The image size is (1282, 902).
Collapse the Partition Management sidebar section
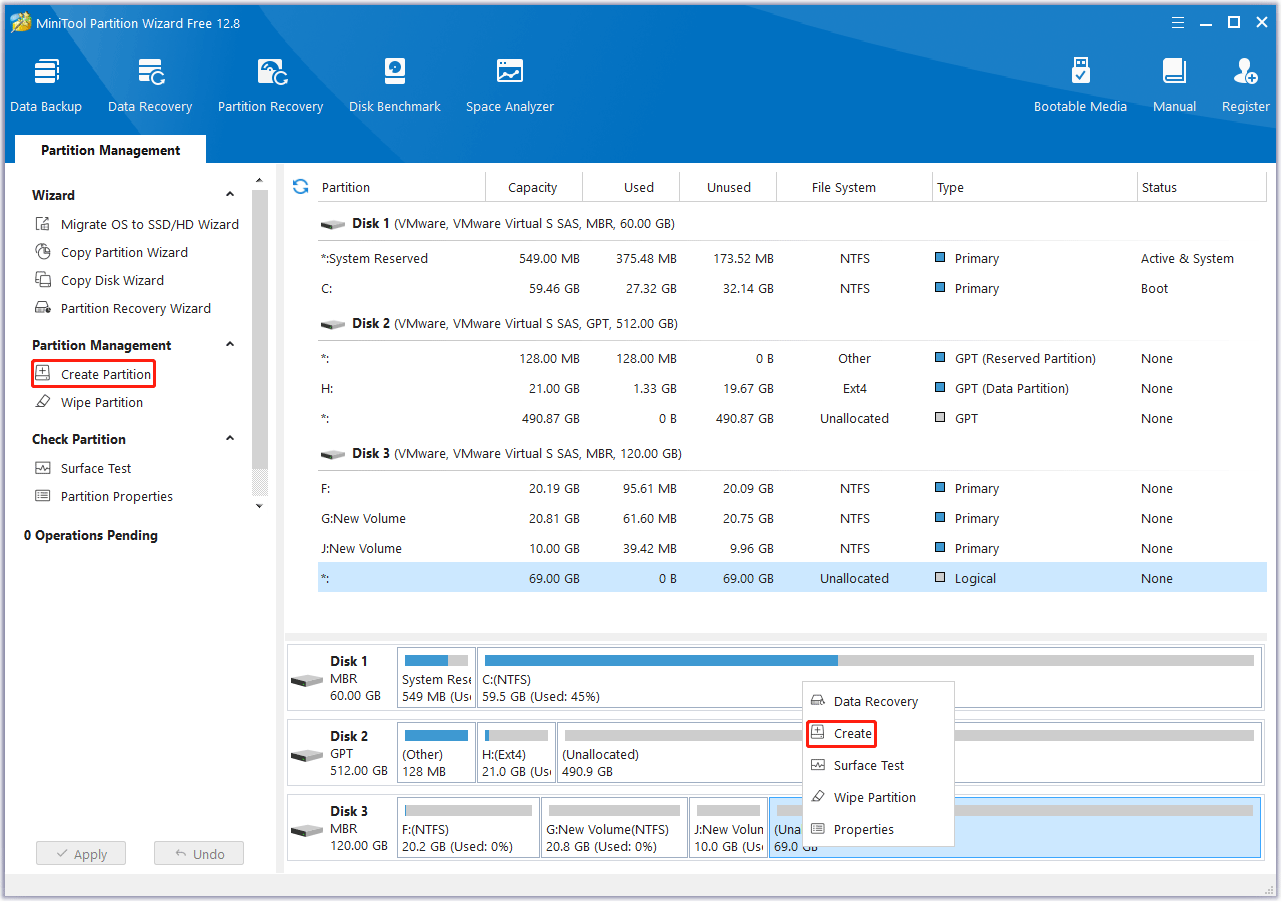pos(230,345)
